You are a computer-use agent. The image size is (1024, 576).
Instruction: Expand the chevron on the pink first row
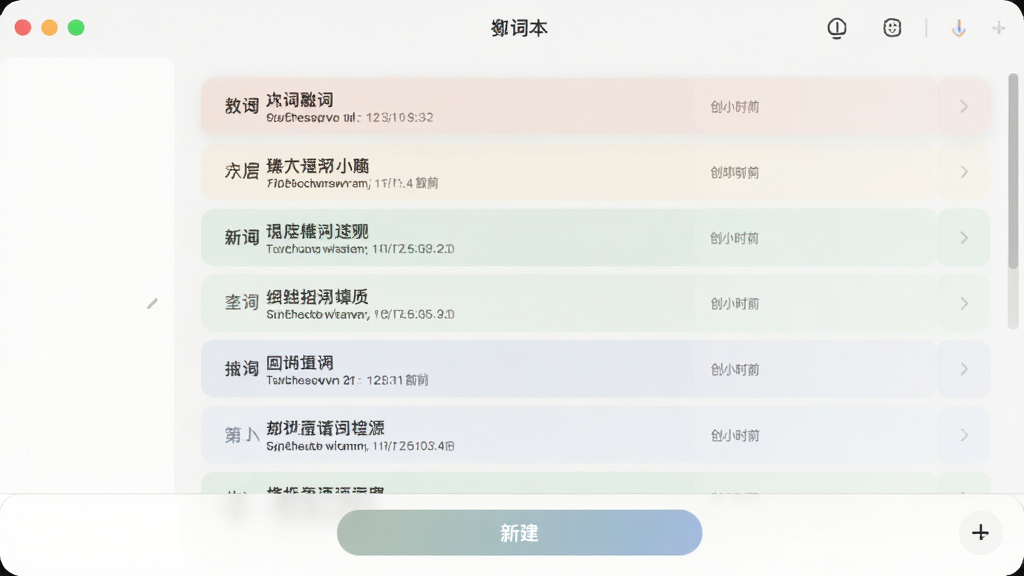point(964,106)
